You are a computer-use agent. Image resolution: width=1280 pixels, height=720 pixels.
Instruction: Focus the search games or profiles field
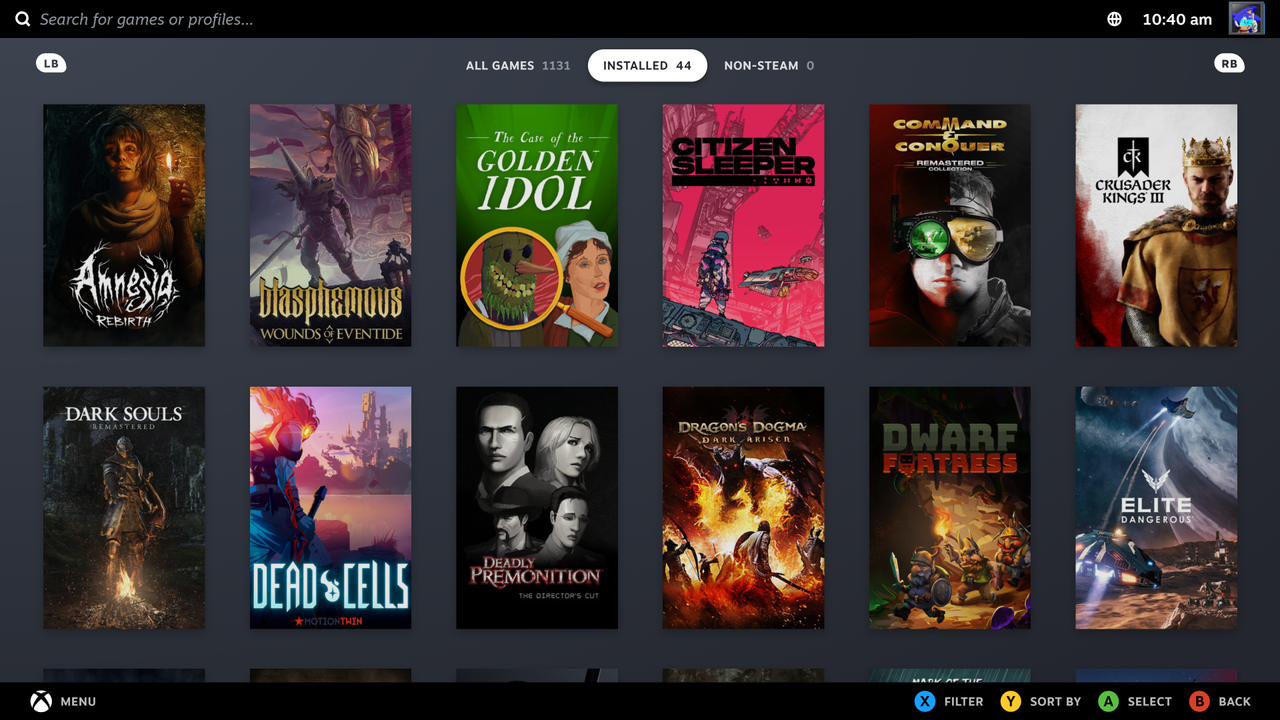pos(146,19)
